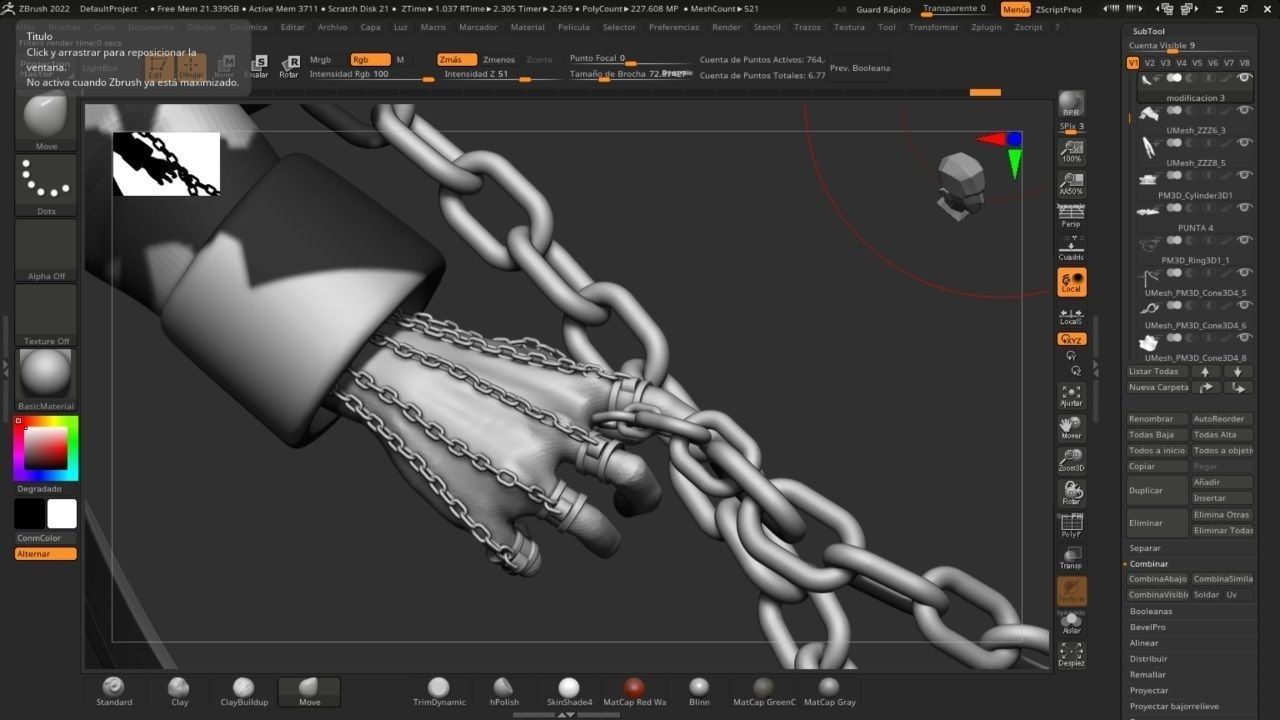Click the Rotar mode icon in top shelf
This screenshot has height=720, width=1280.
coord(289,67)
